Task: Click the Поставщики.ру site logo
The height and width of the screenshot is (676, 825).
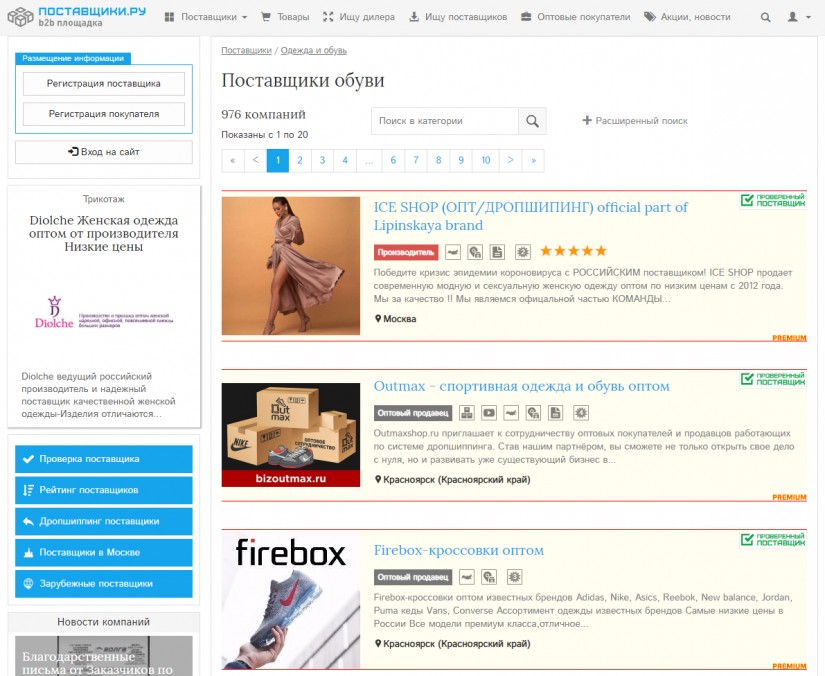Action: point(77,16)
